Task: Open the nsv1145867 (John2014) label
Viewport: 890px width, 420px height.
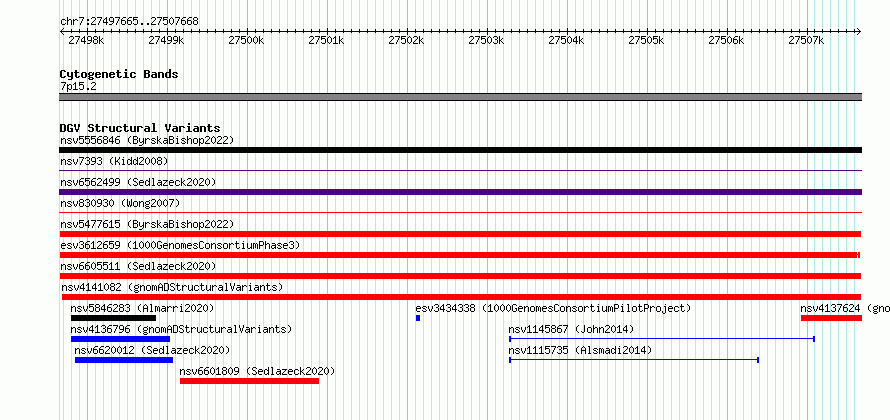Action: click(571, 329)
